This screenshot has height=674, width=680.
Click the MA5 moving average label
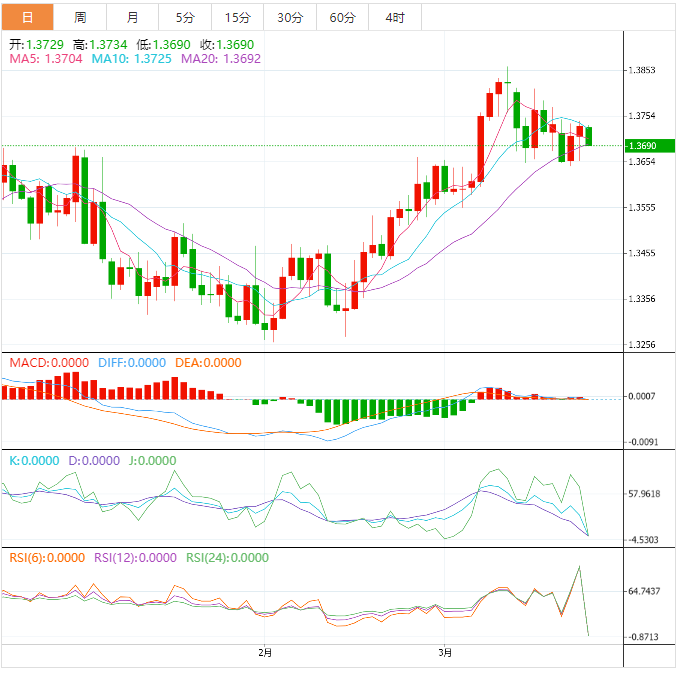point(45,60)
